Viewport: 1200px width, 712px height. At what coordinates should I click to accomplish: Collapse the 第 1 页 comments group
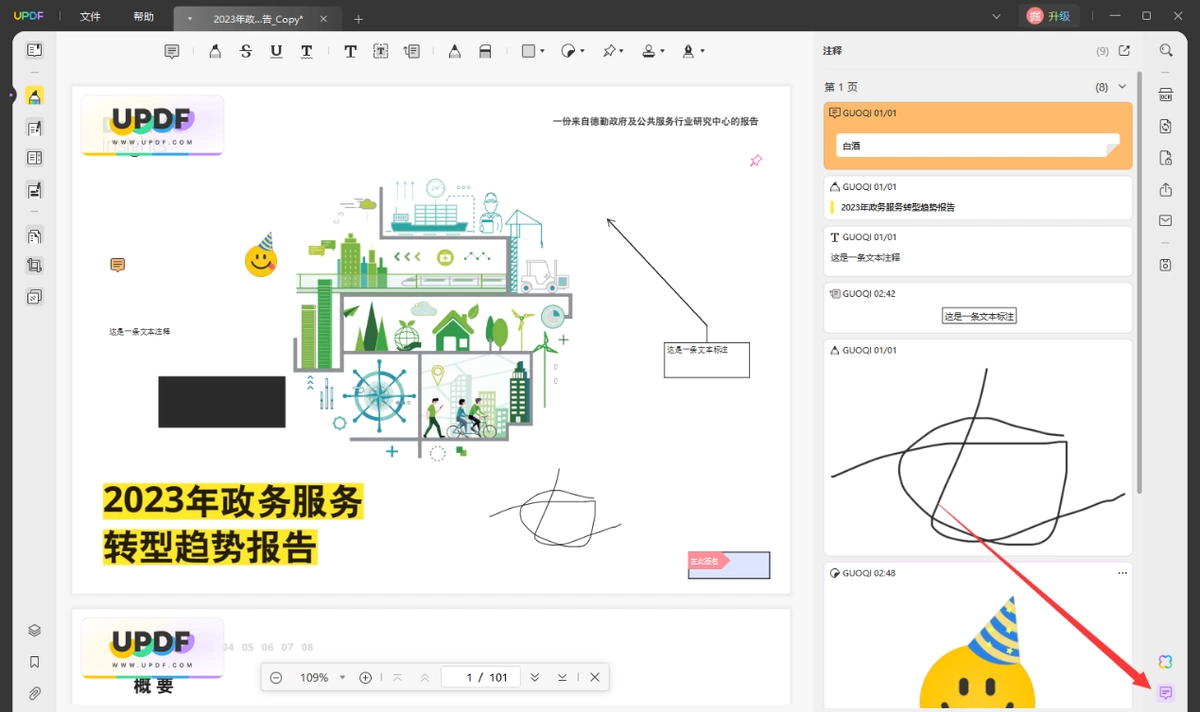coord(1122,87)
